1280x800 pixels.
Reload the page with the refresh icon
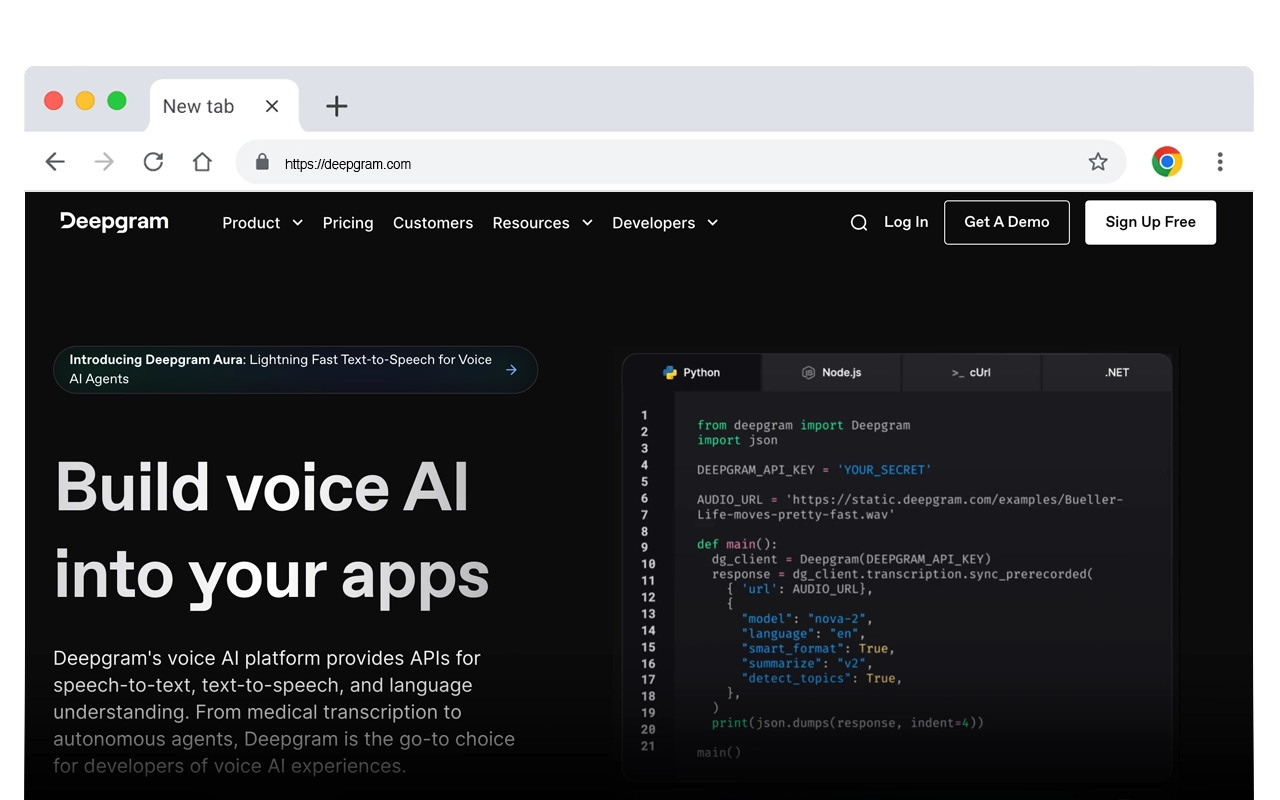pyautogui.click(x=153, y=162)
